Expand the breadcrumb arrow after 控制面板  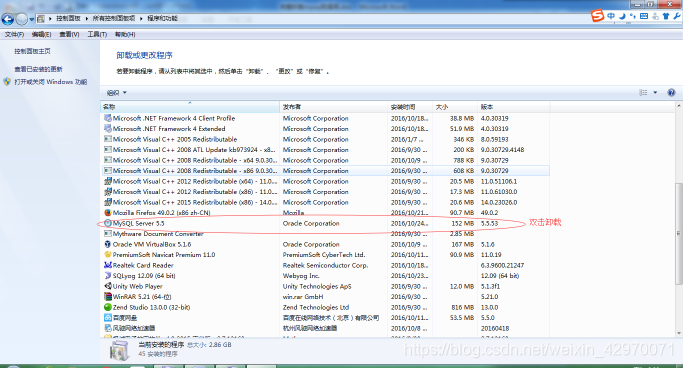tap(86, 19)
